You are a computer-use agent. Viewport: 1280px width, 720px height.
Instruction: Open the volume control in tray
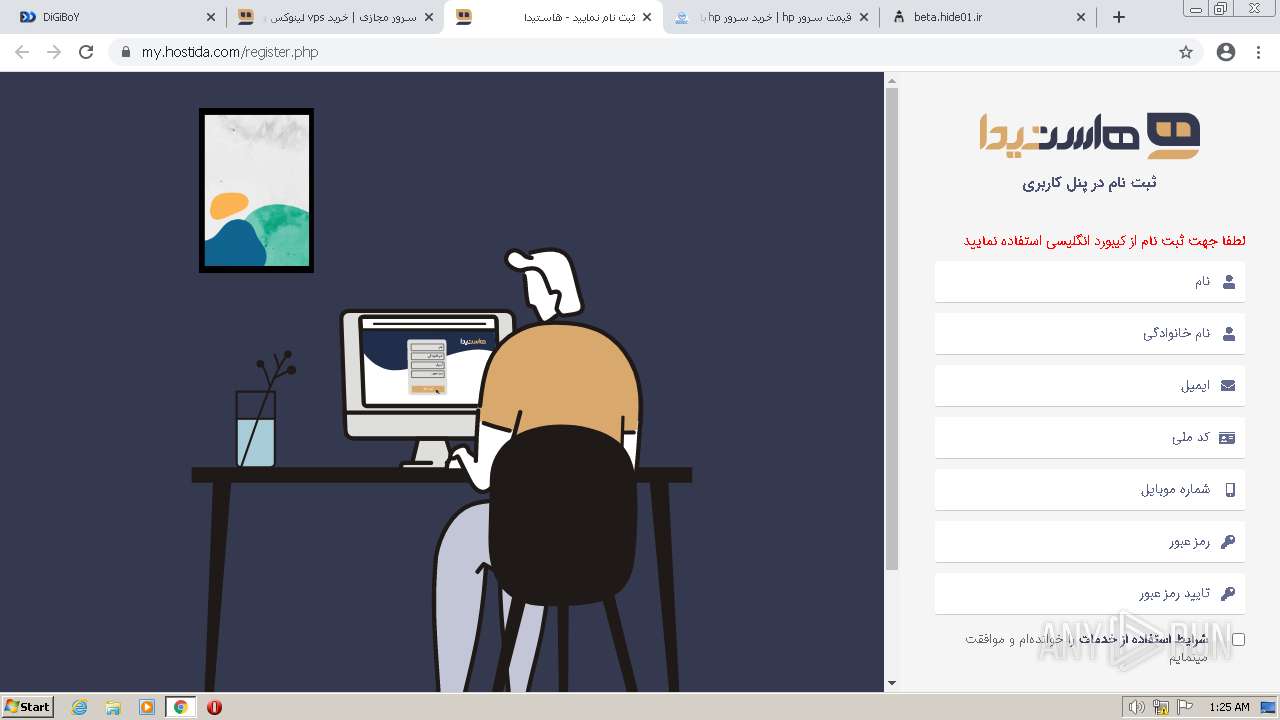click(1137, 707)
